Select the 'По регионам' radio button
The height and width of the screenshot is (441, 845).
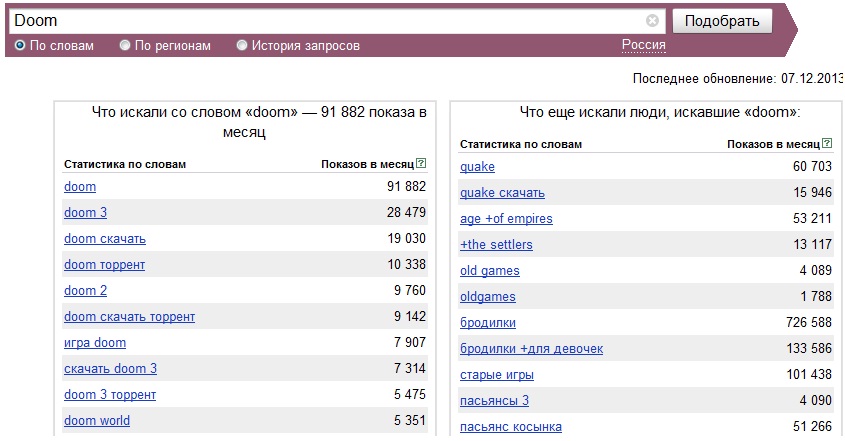click(x=125, y=46)
